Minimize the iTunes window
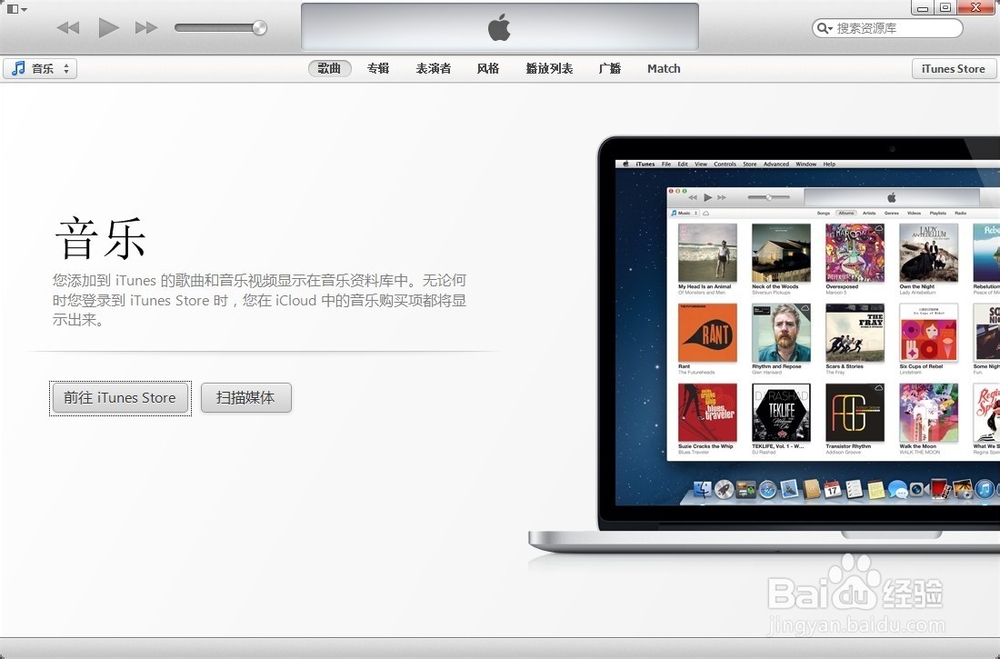Viewport: 1000px width, 659px height. coord(922,8)
